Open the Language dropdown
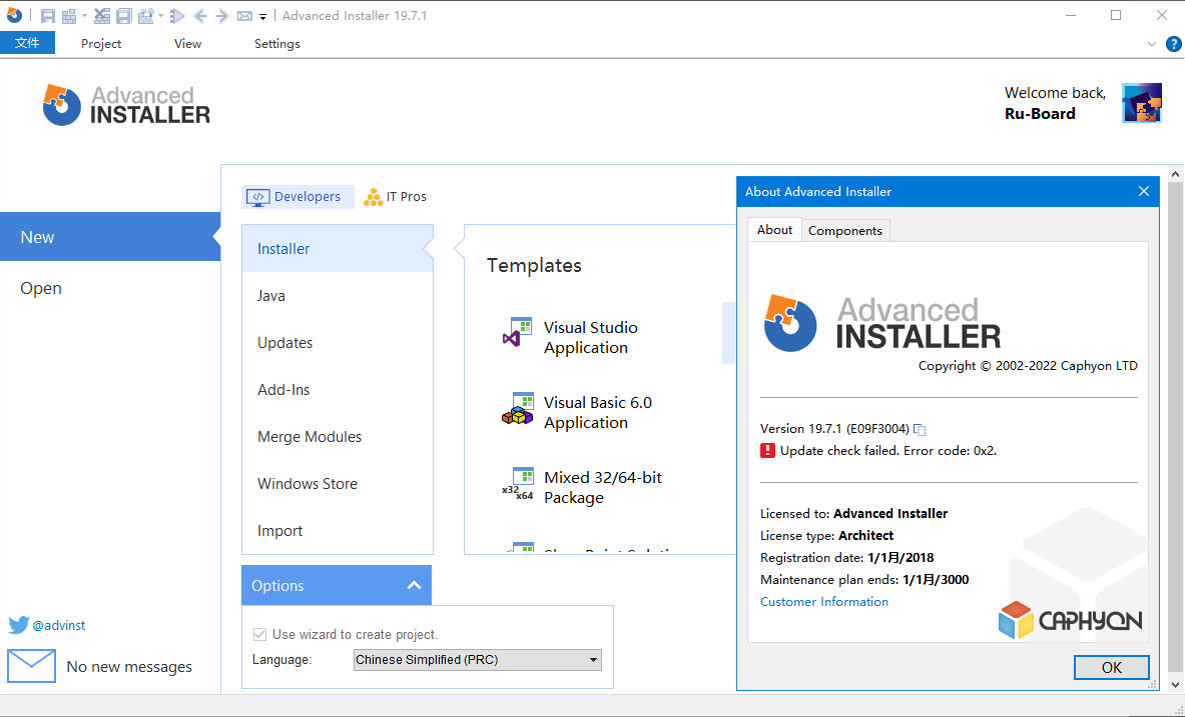The height and width of the screenshot is (717, 1185). [x=594, y=660]
